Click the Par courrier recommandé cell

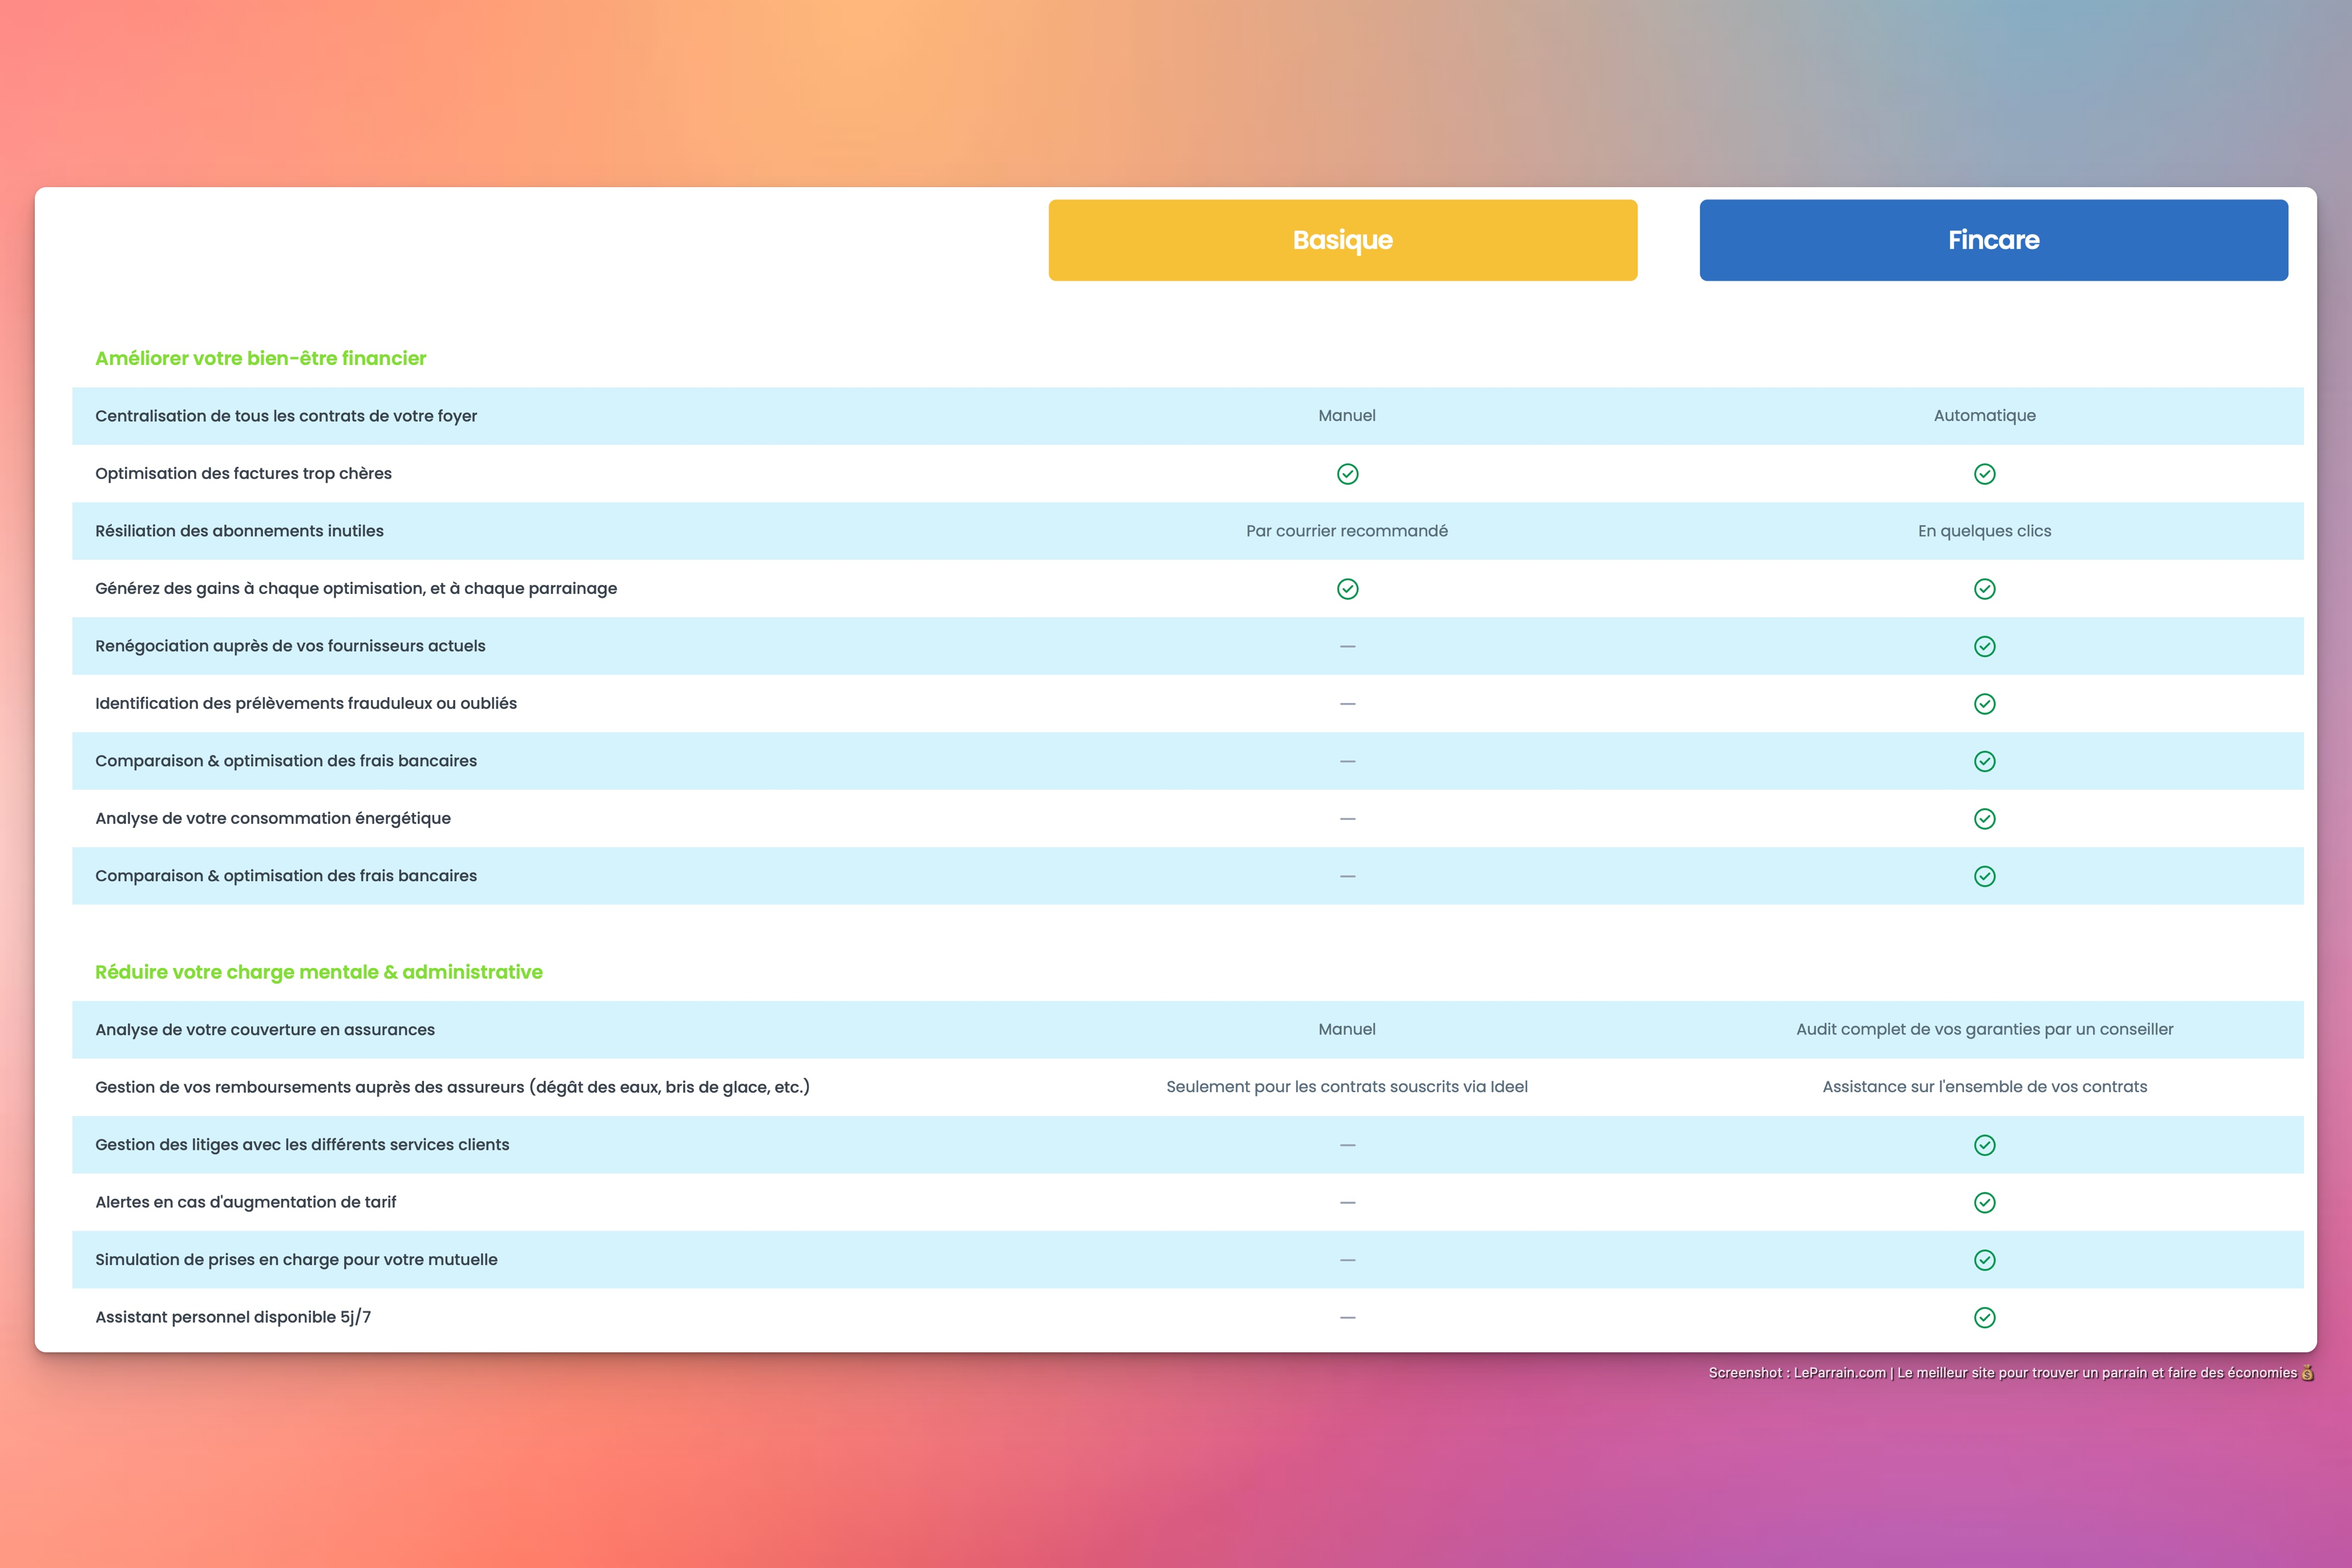[x=1346, y=531]
